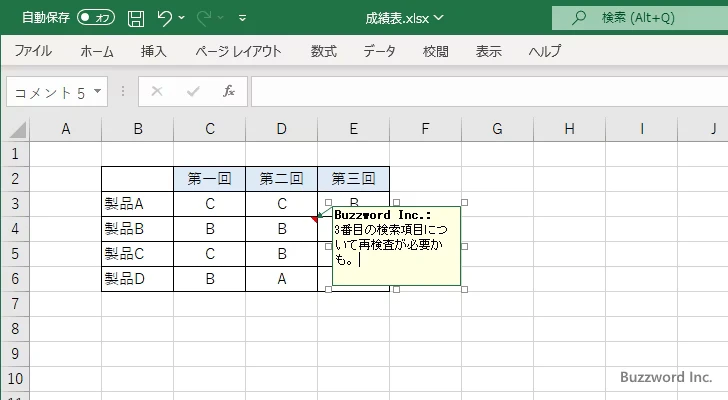728x400 pixels.
Task: Click the Undo arrow icon
Action: pos(164,18)
